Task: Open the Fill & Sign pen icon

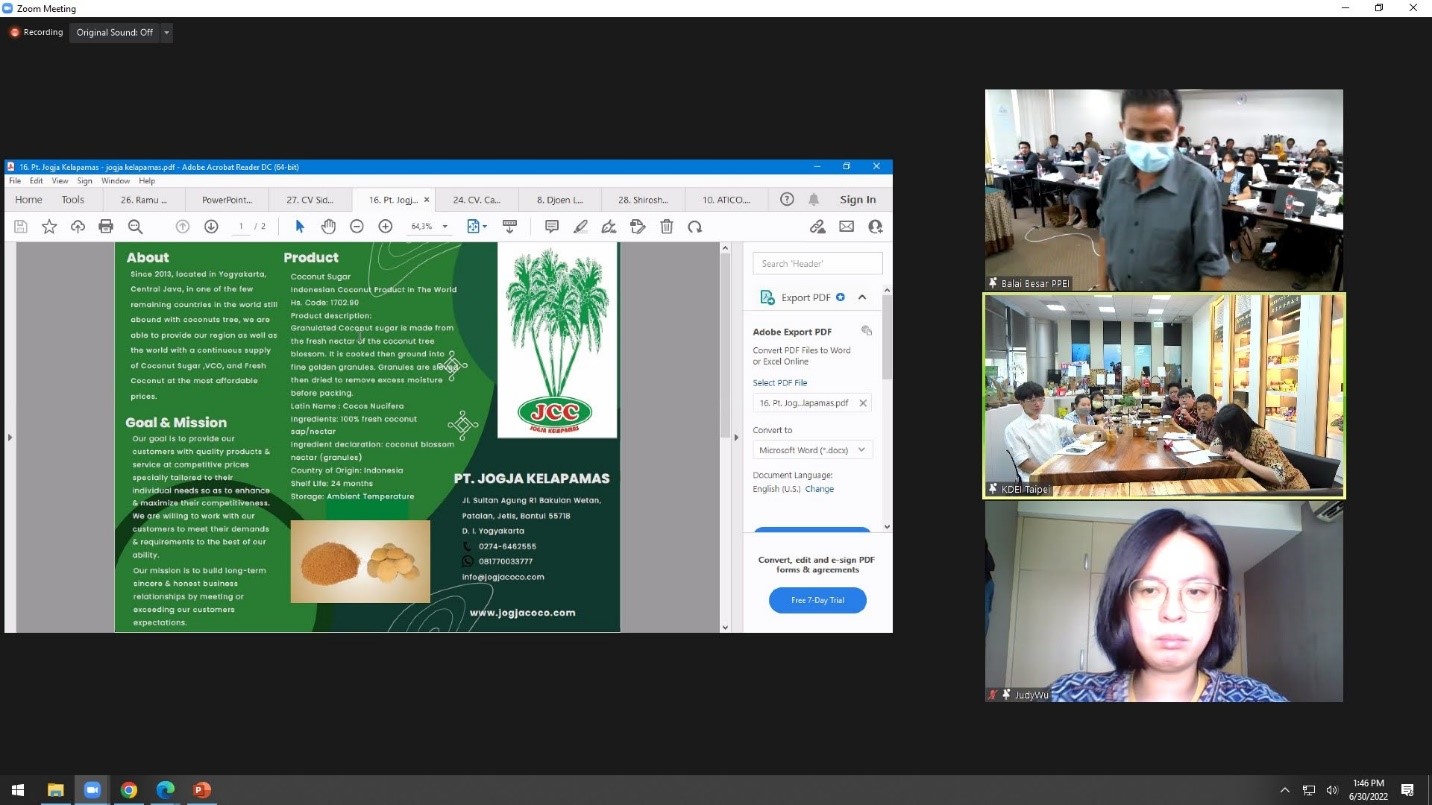Action: point(609,227)
